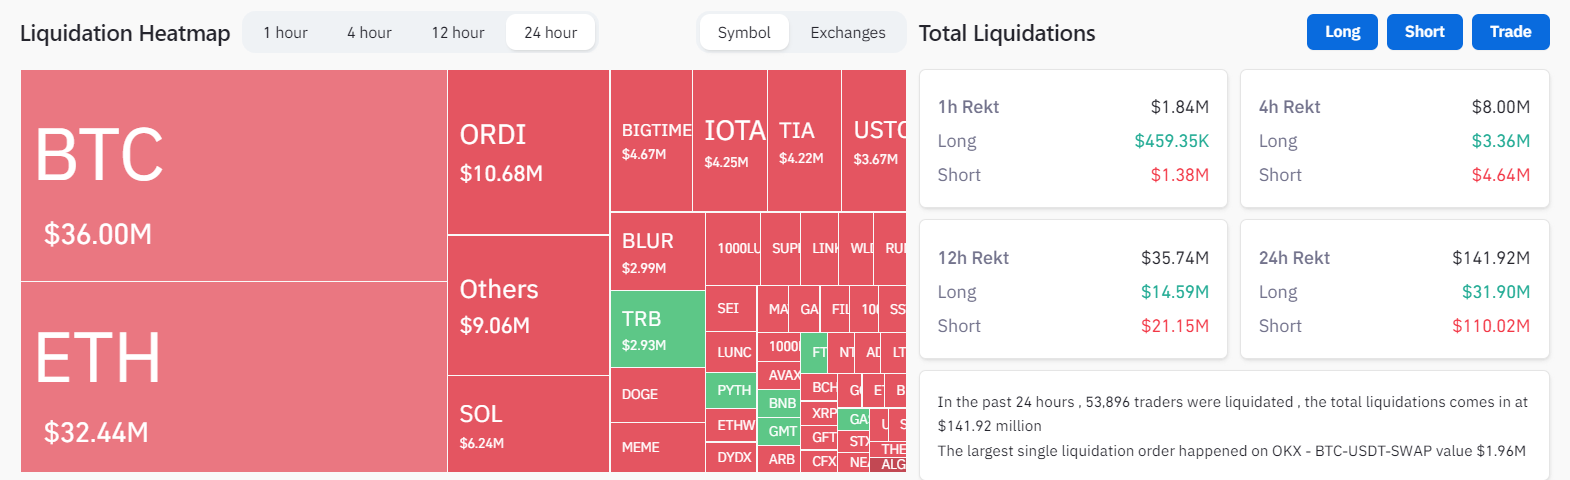The image size is (1570, 480).
Task: Click the green PYTH tile
Action: point(733,390)
